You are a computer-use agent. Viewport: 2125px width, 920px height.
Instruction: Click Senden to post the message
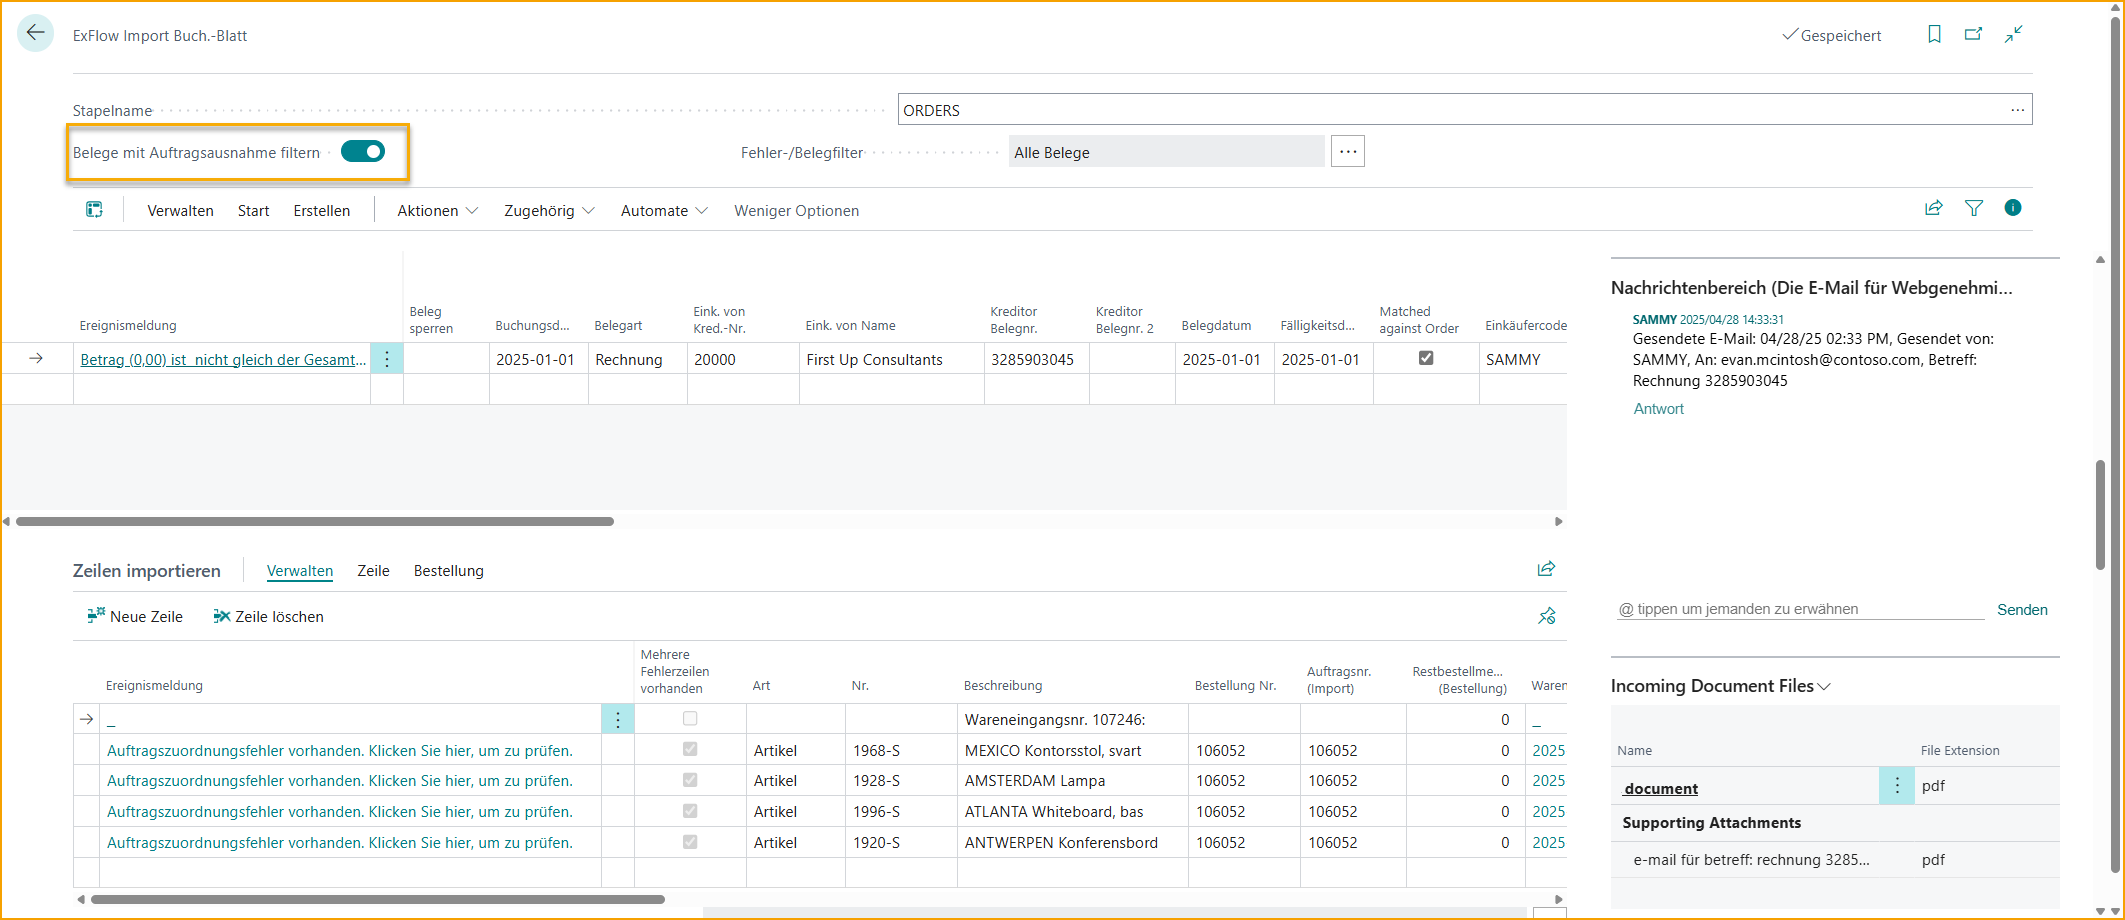tap(2021, 610)
